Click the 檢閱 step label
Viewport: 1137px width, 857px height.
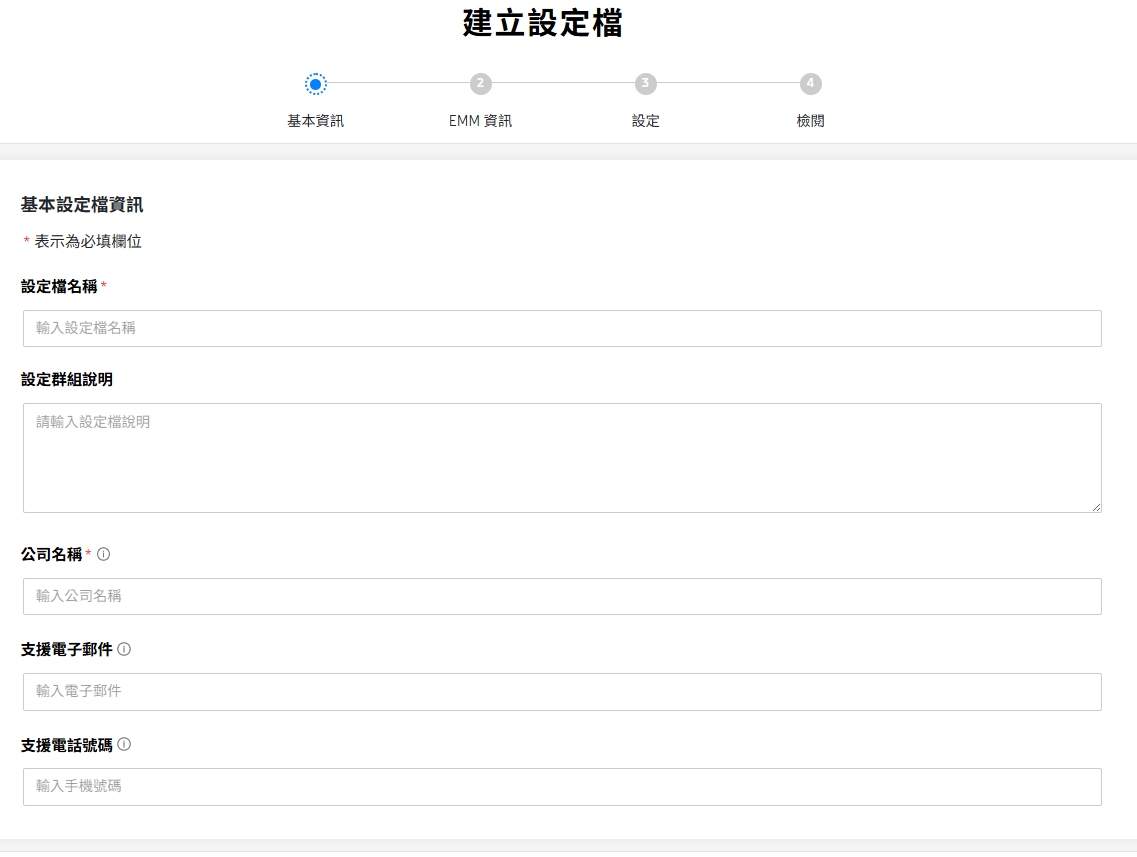pyautogui.click(x=811, y=121)
